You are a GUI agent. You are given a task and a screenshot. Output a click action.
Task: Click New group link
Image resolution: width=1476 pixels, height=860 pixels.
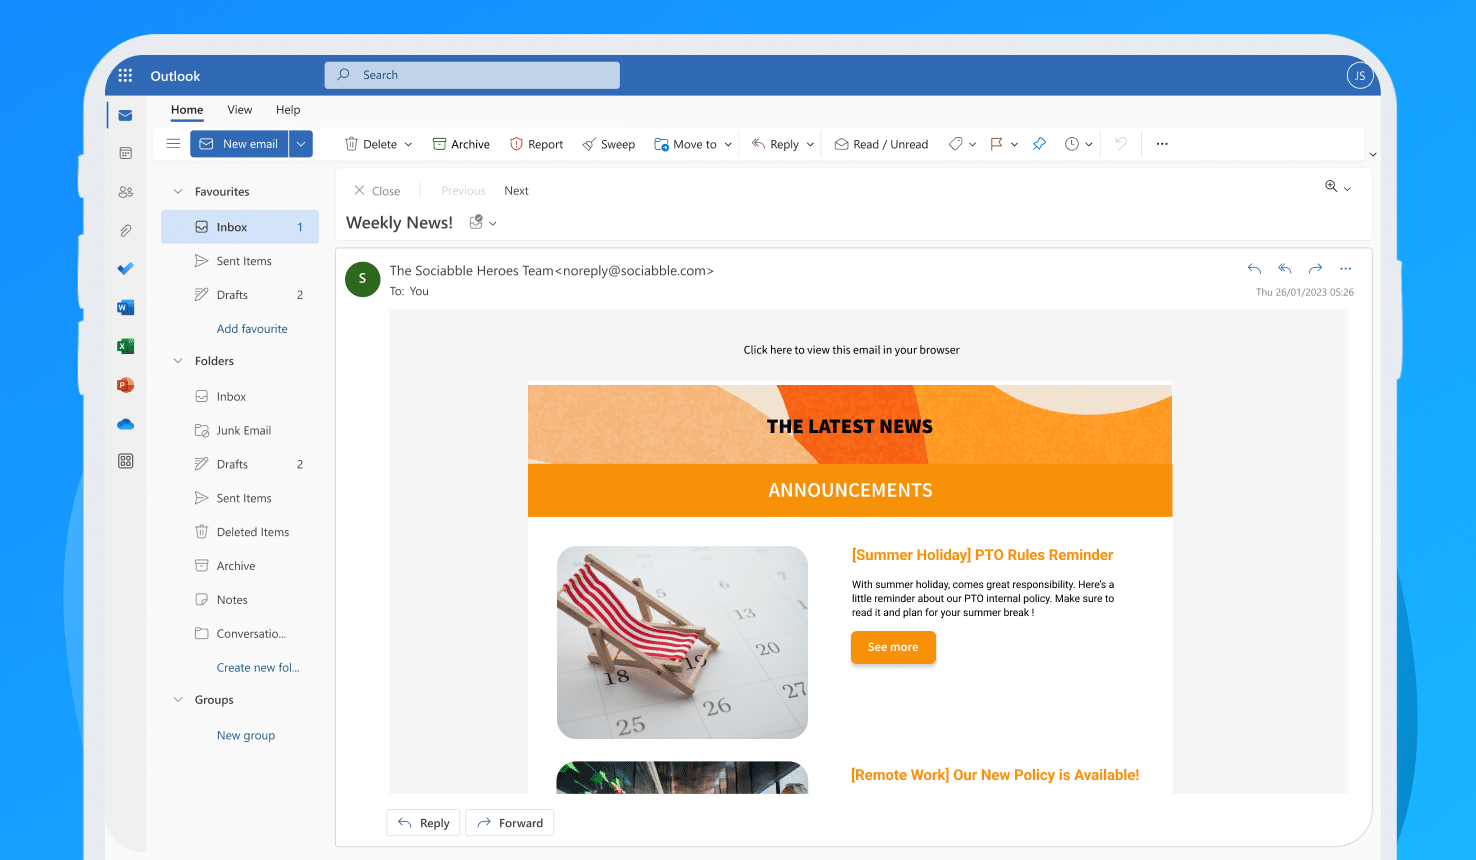246,735
